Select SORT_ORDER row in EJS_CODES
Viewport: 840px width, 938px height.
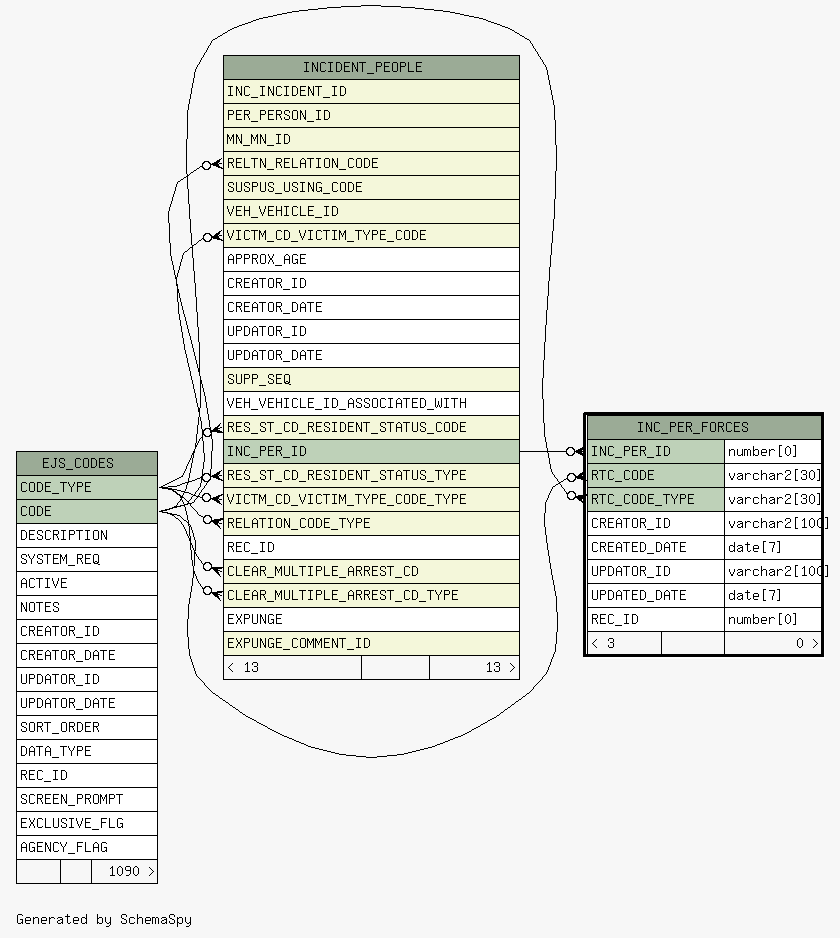87,727
